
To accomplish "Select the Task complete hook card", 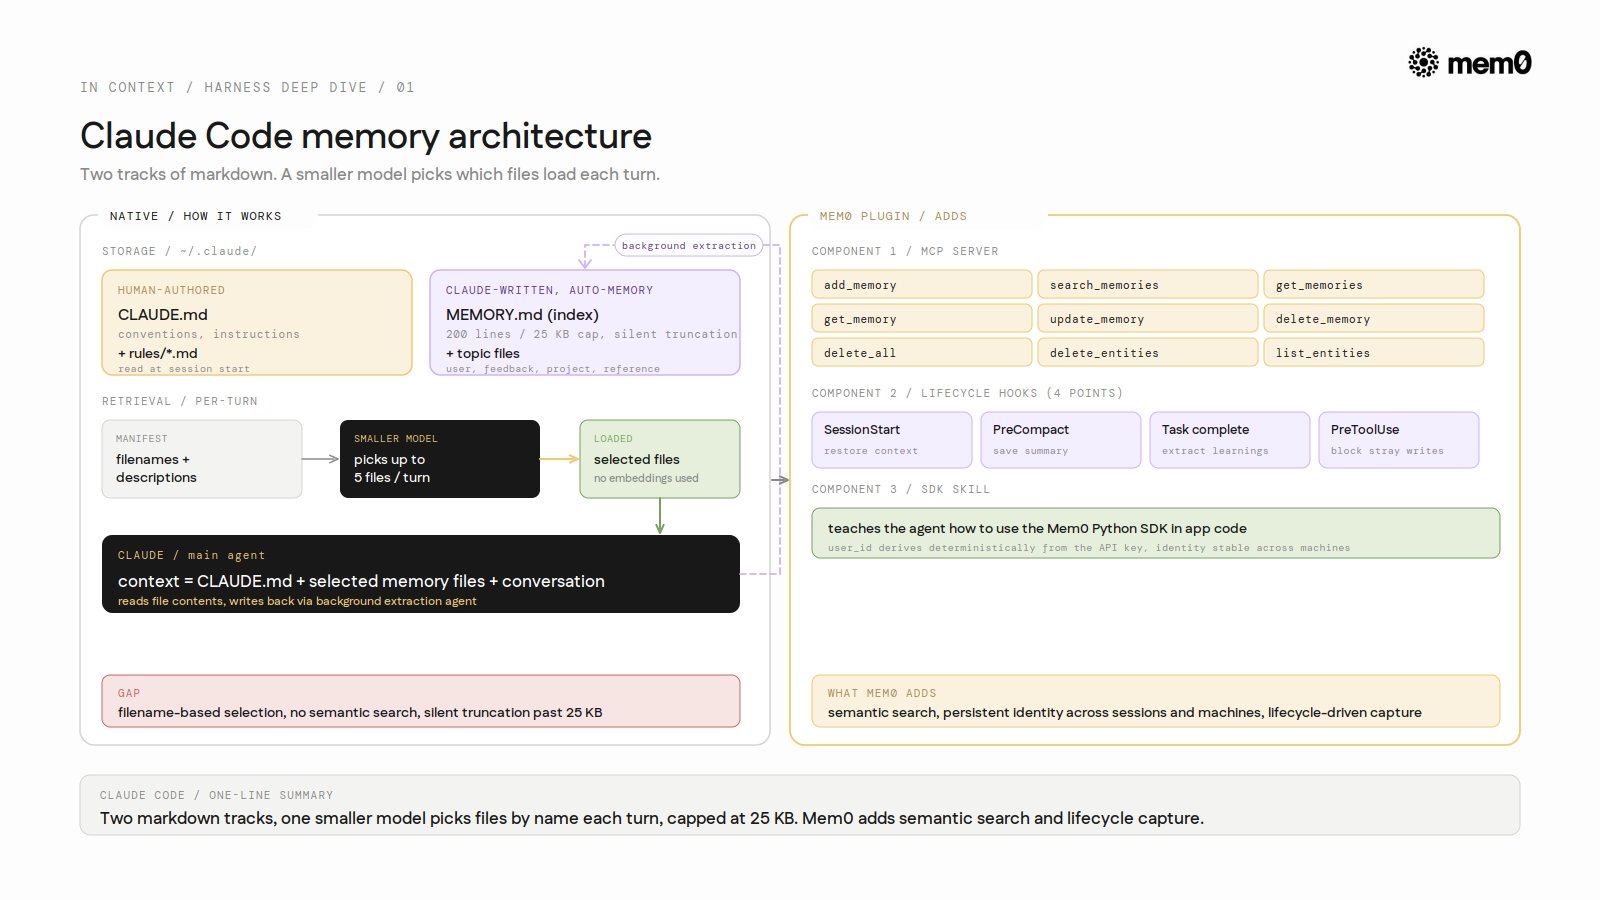I will click(x=1230, y=440).
